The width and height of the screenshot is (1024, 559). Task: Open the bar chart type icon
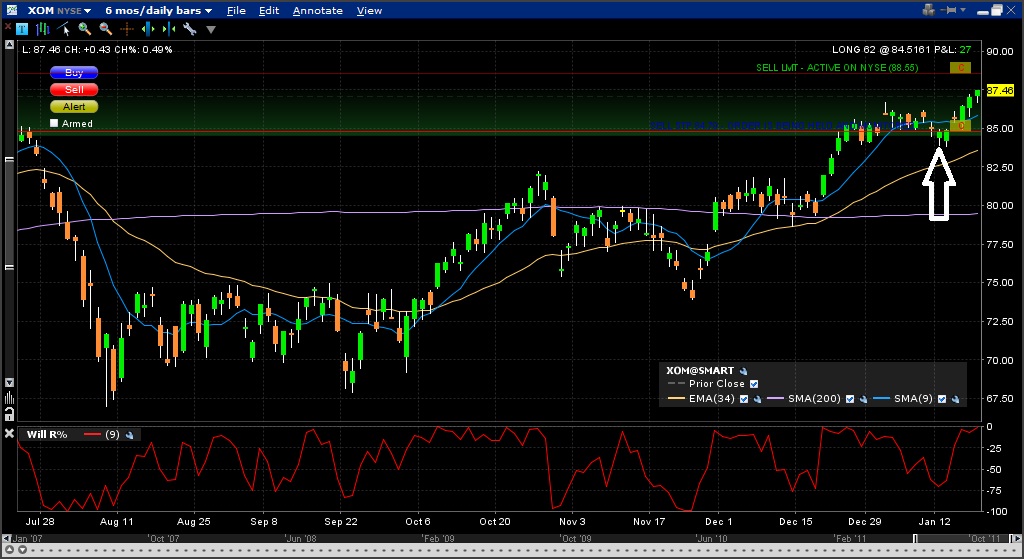[43, 29]
